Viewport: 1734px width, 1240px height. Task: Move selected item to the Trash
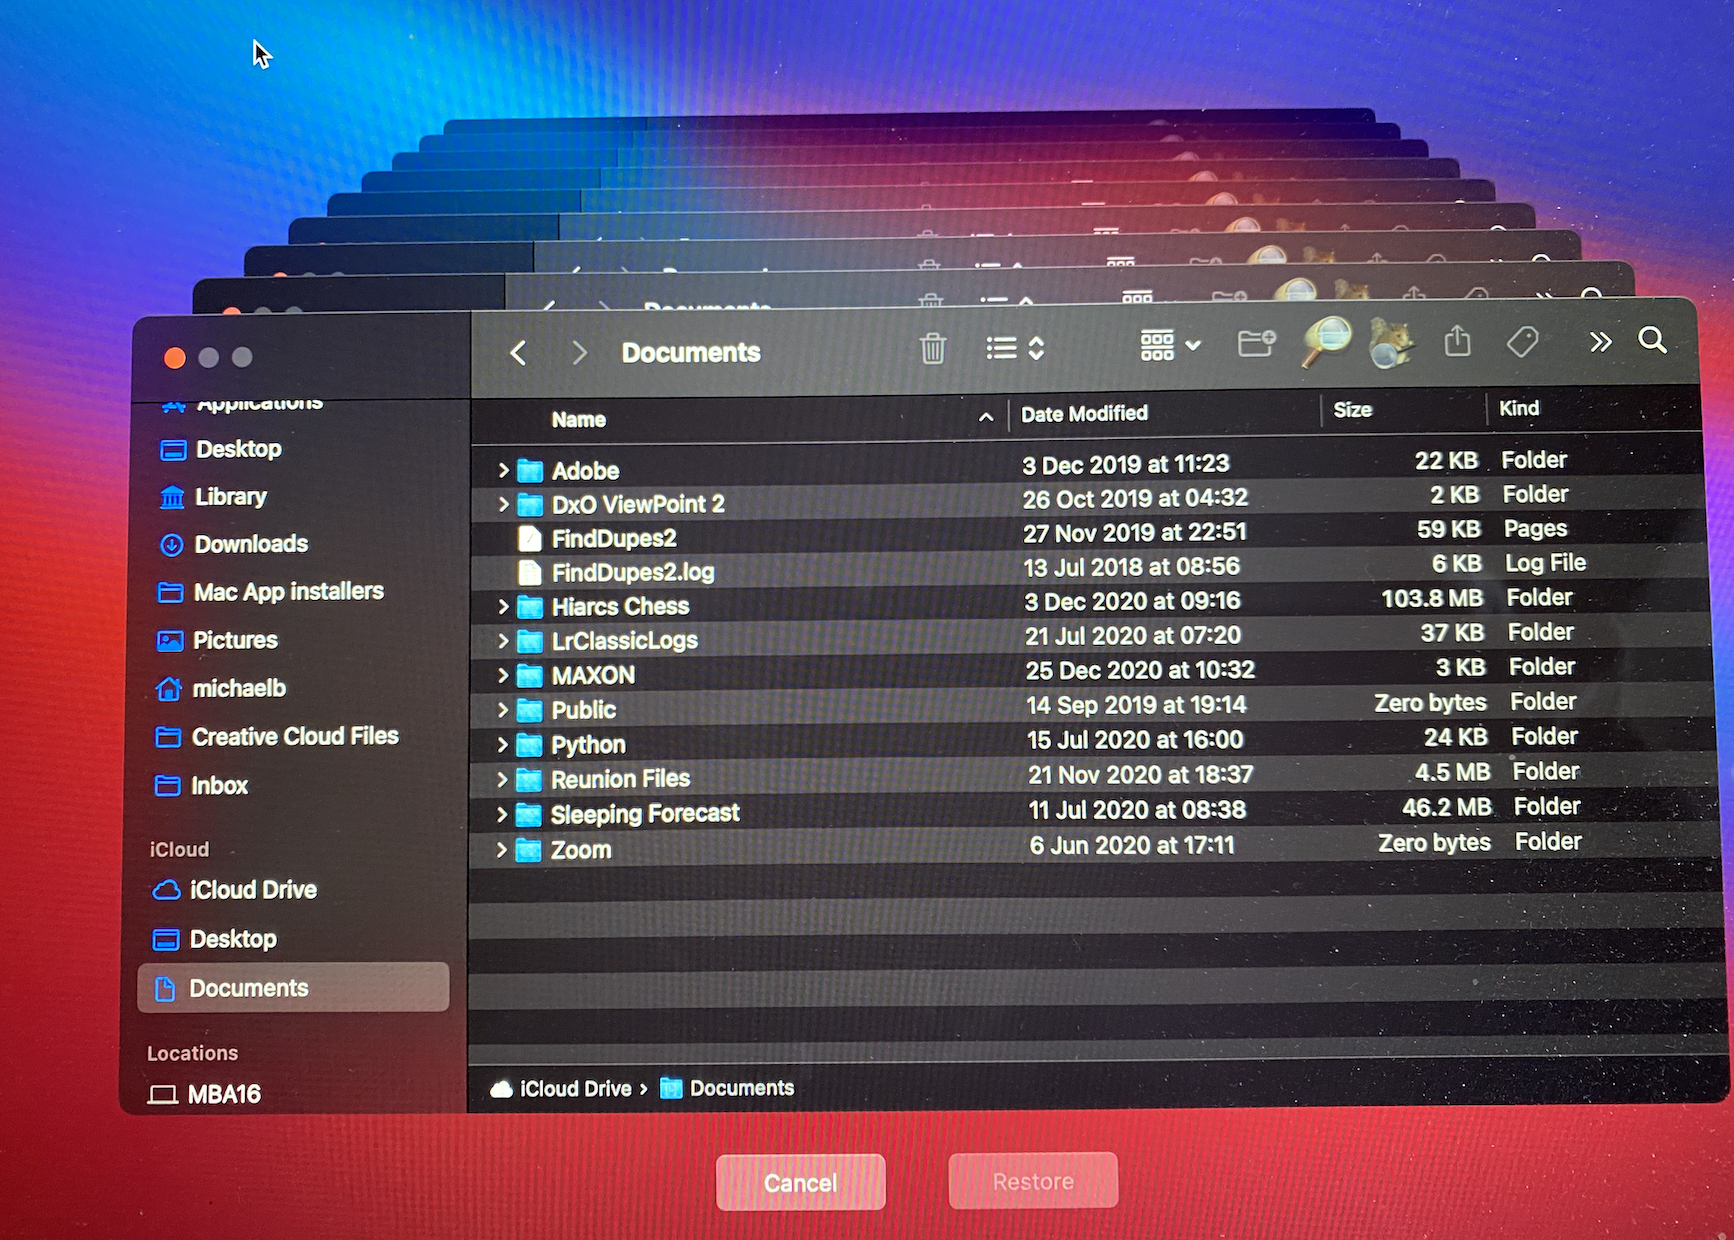pyautogui.click(x=934, y=349)
